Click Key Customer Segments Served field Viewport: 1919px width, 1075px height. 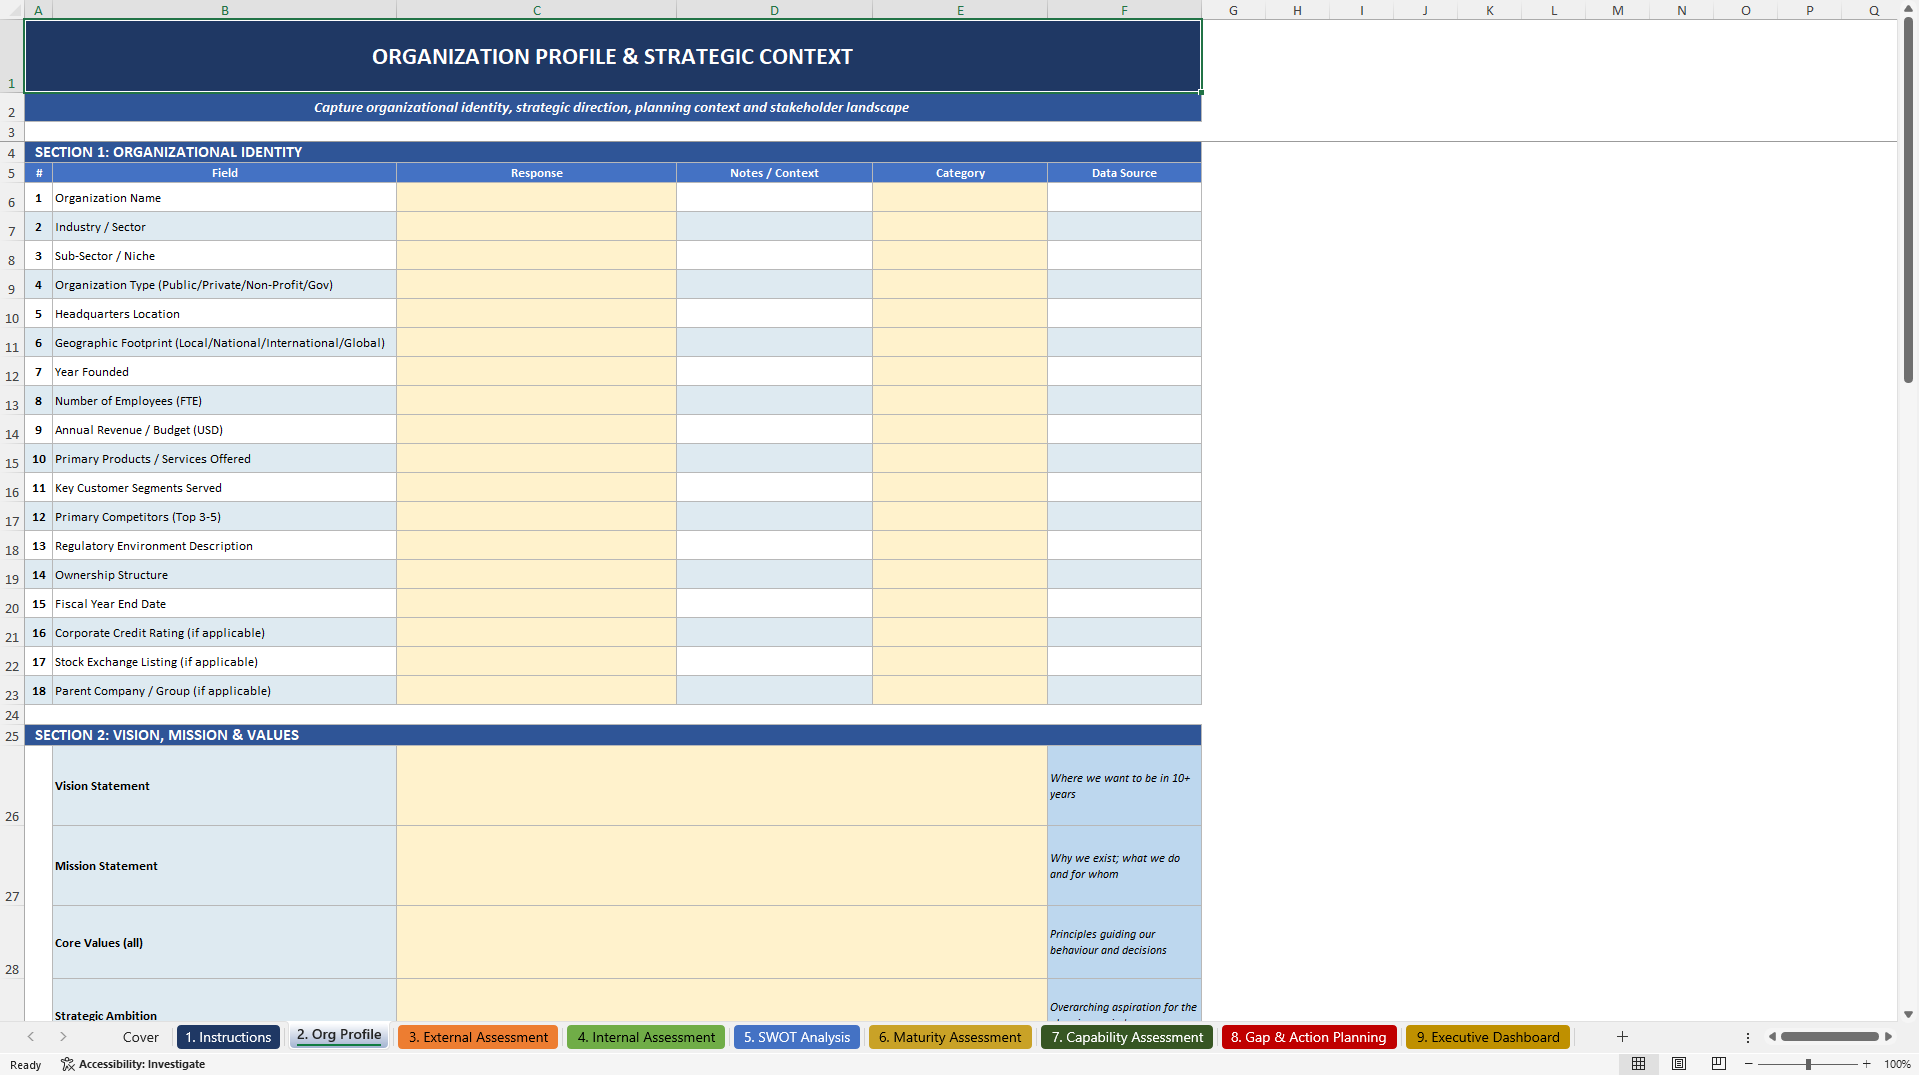[225, 488]
